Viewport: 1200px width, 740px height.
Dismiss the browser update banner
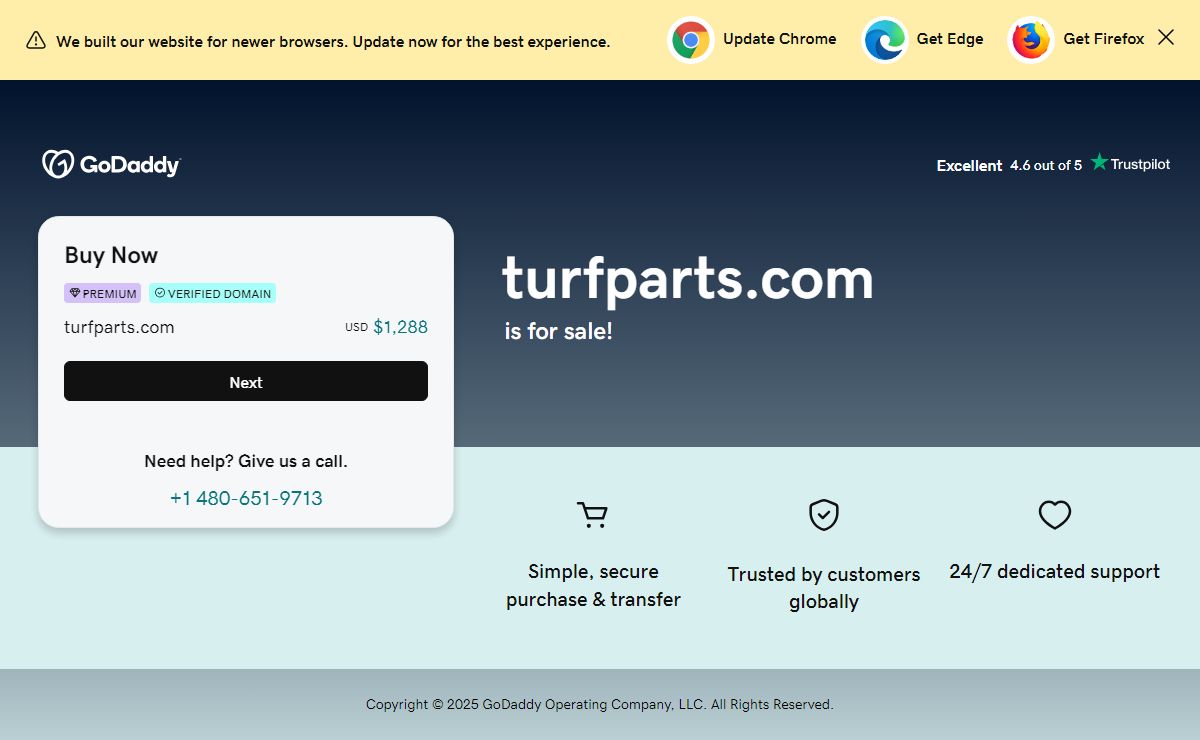(1166, 37)
